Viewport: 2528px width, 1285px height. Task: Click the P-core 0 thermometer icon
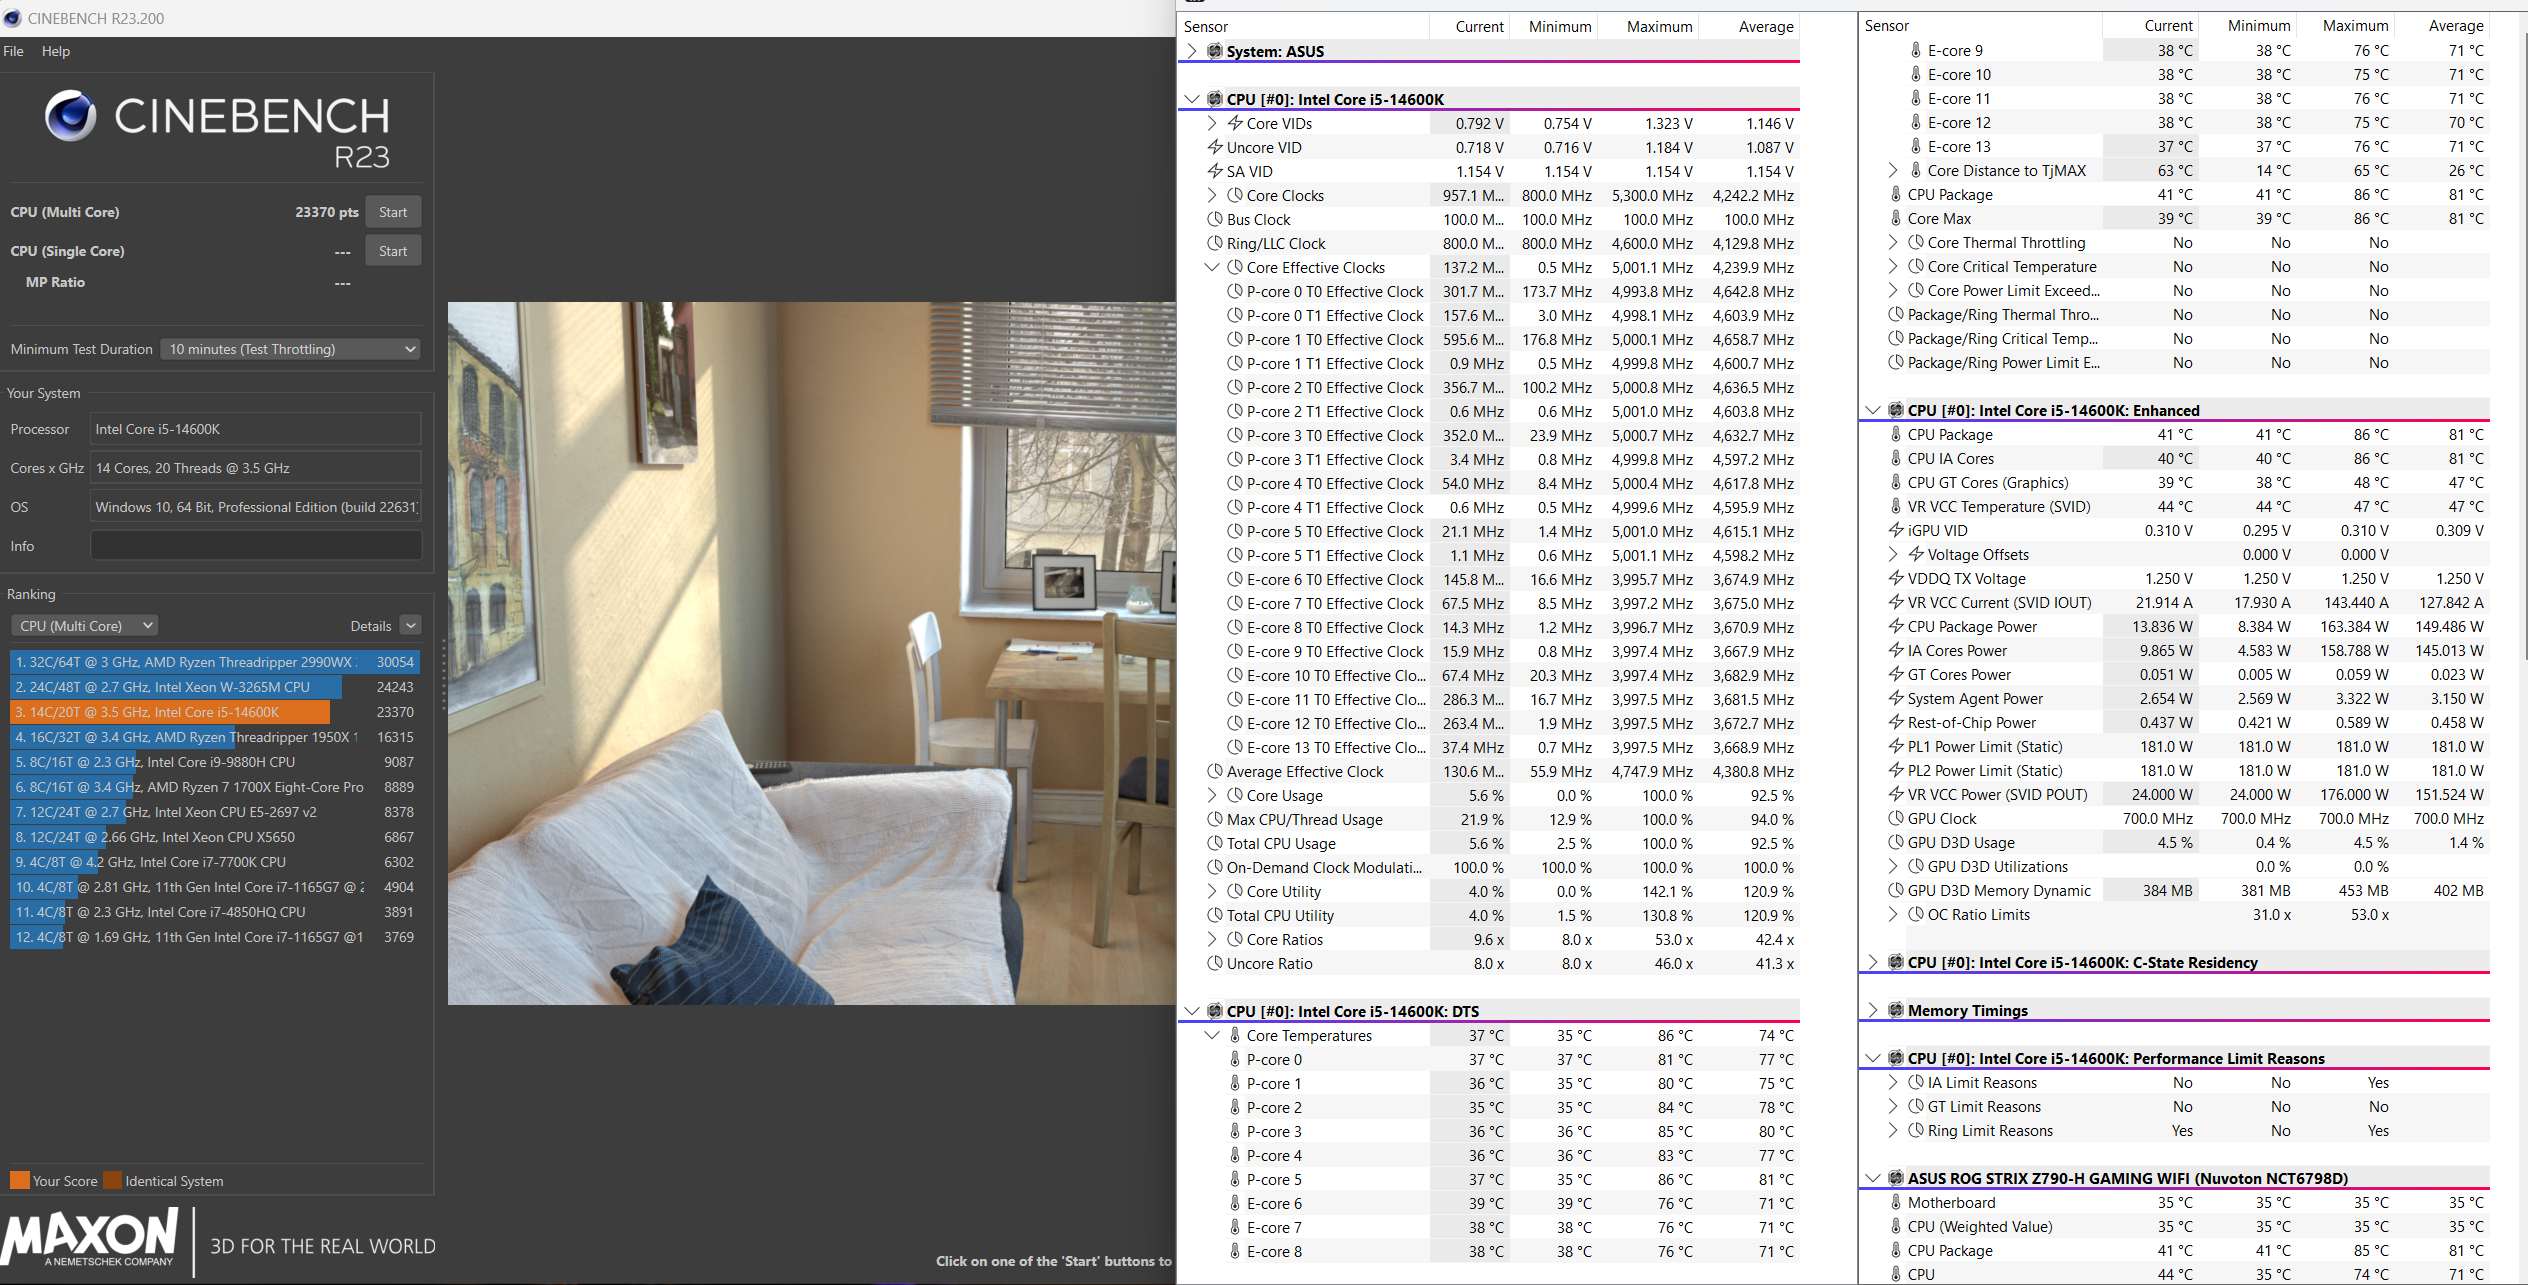[1235, 1059]
